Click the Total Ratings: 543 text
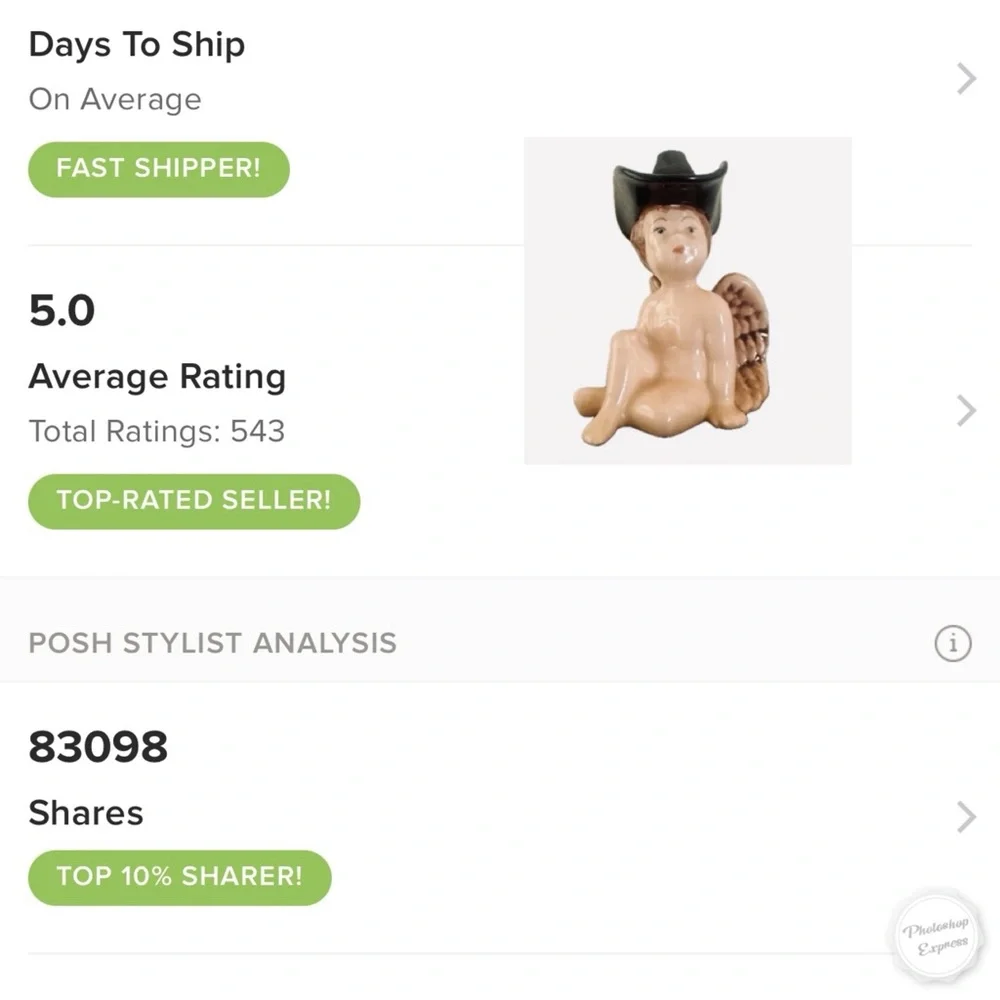This screenshot has height=1000, width=1000. pyautogui.click(x=157, y=431)
